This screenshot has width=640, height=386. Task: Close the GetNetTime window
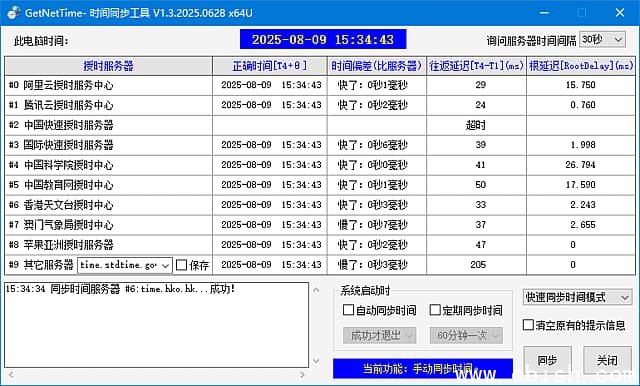click(x=620, y=13)
